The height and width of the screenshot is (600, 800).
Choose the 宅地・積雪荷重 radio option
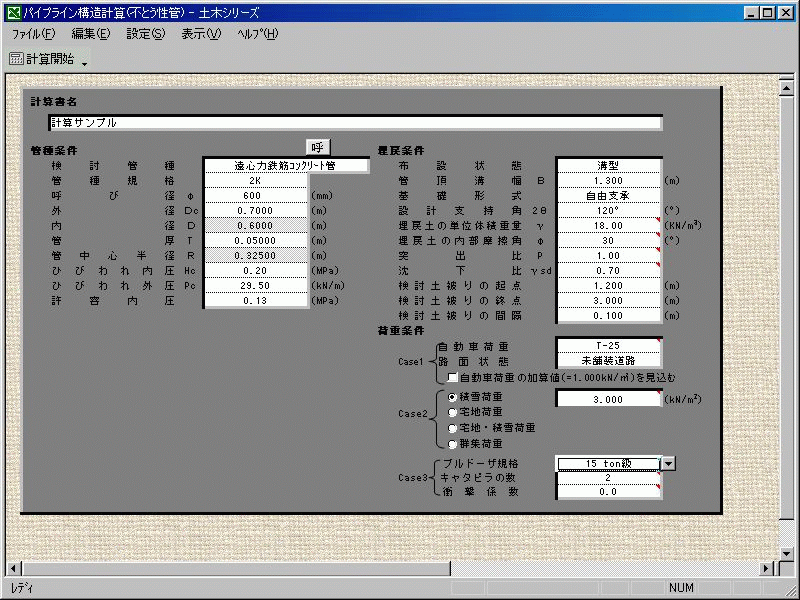pyautogui.click(x=453, y=427)
